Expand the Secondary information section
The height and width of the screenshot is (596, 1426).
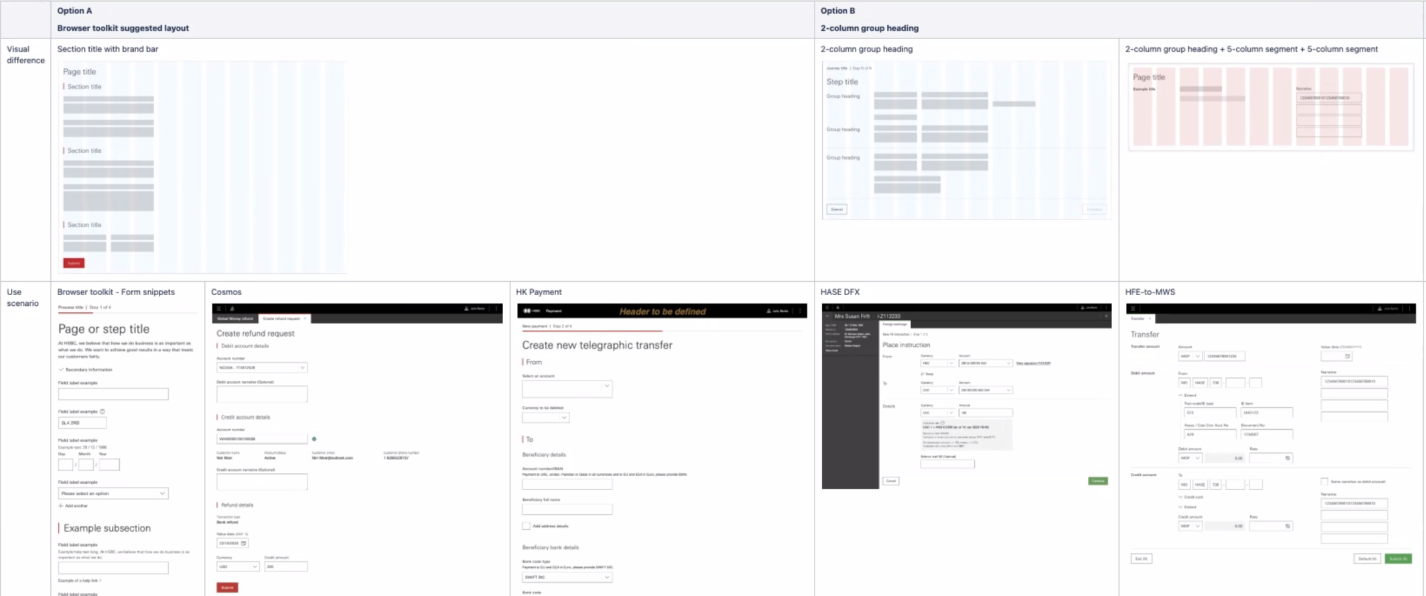tap(61, 370)
